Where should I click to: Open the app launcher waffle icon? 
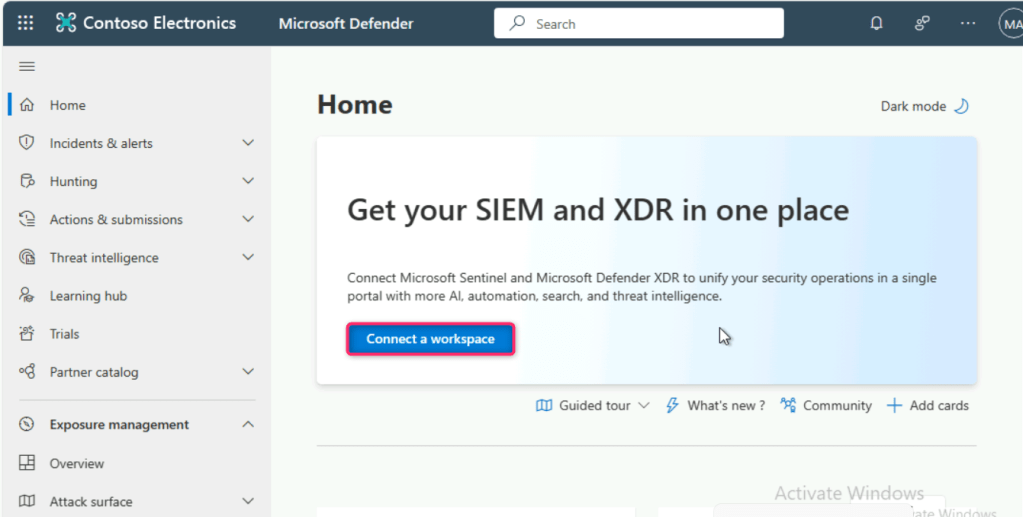coord(25,23)
